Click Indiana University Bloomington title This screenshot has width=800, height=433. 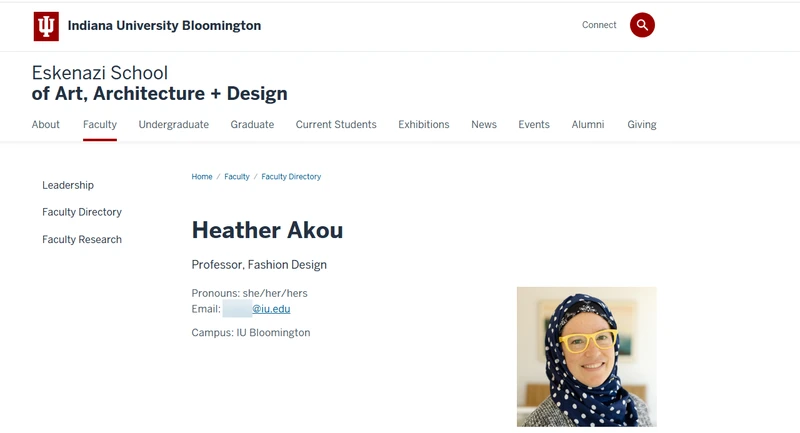164,26
